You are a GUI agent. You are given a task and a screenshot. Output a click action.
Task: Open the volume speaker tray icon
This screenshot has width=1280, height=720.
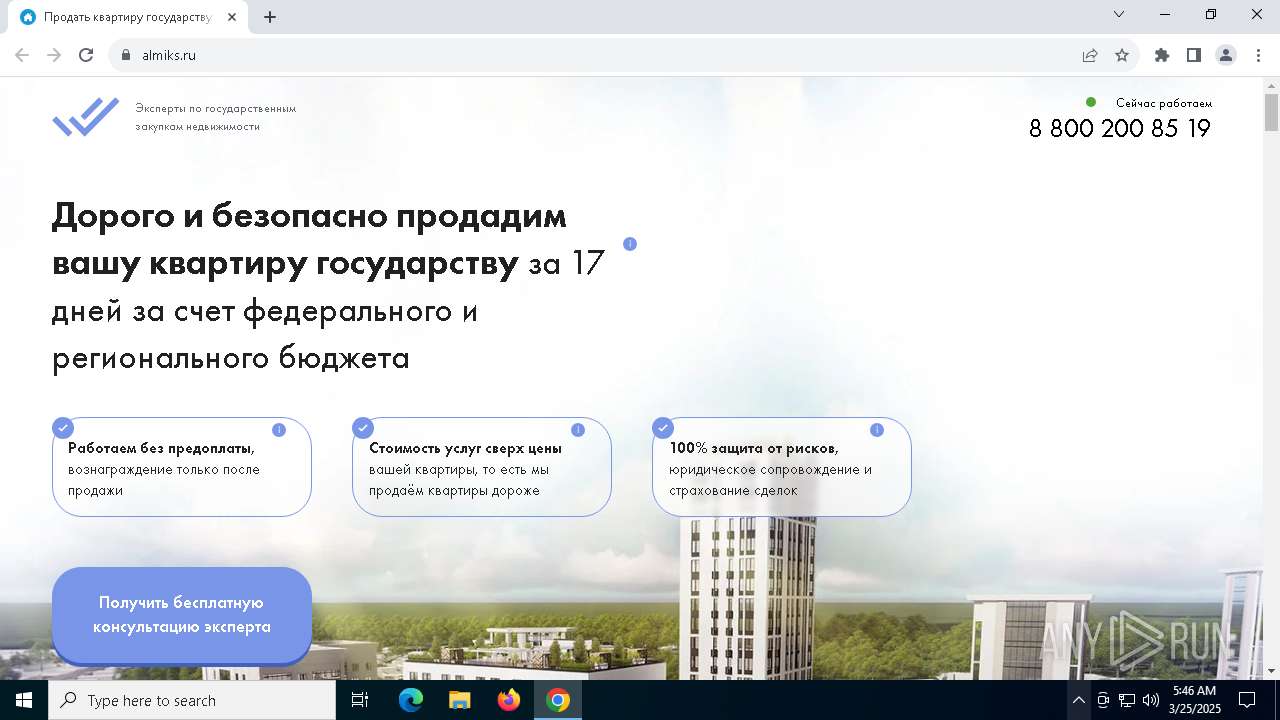pyautogui.click(x=1151, y=700)
